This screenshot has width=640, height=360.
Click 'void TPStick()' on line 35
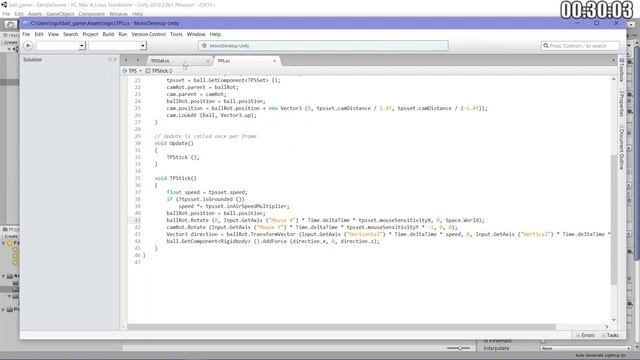[176, 178]
